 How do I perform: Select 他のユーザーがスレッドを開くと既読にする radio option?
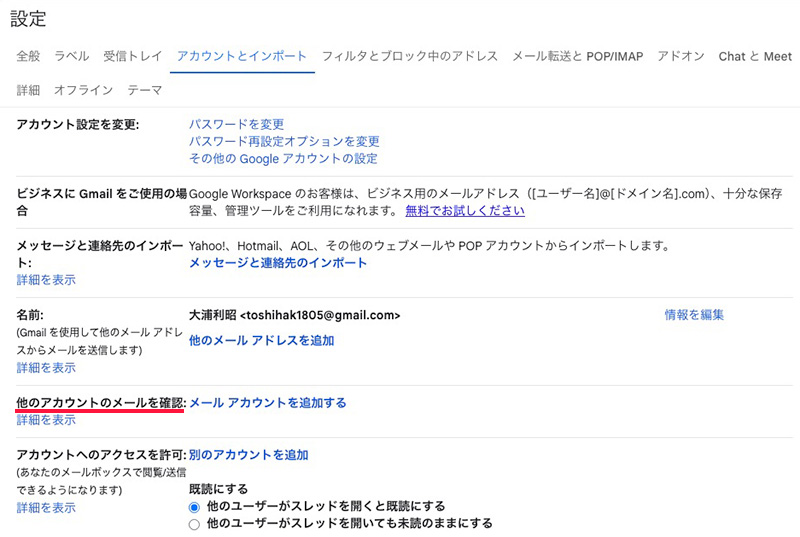click(x=195, y=507)
